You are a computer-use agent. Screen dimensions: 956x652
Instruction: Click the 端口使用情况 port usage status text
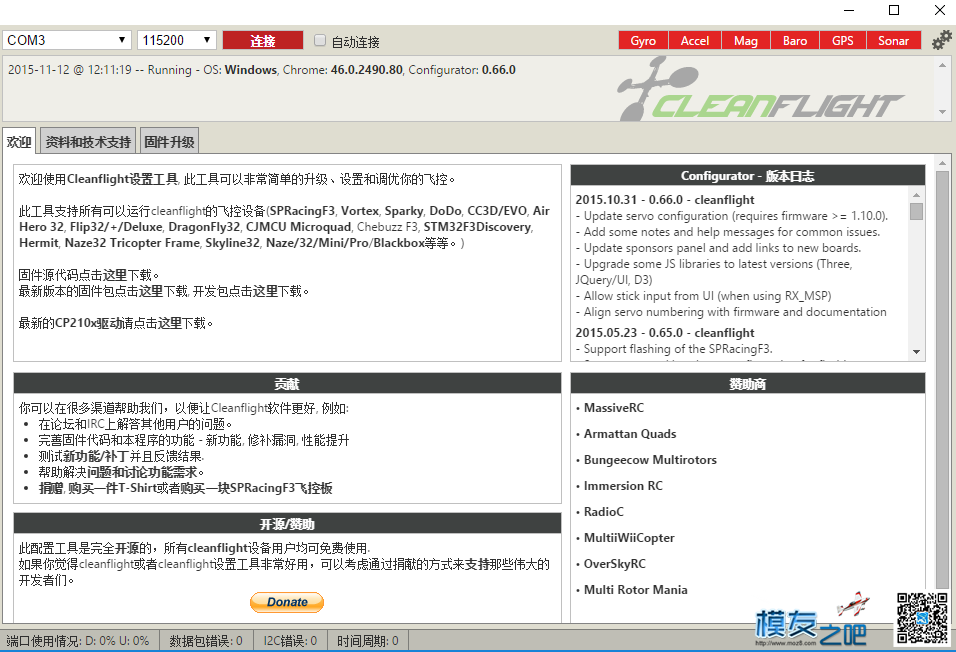coord(78,640)
